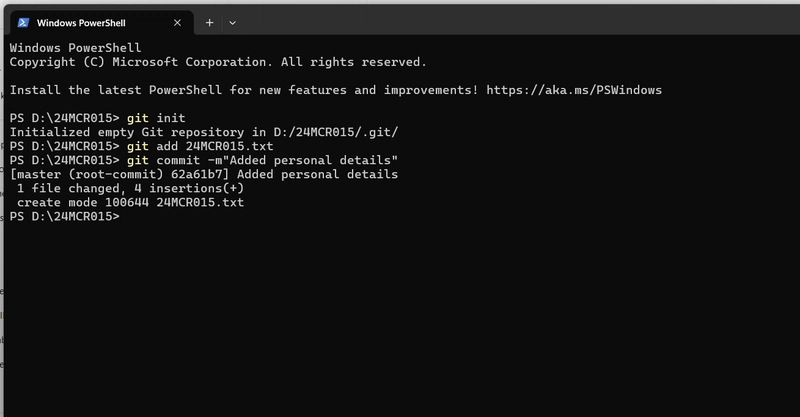
Task: Click the Microsoft Corporation copyright line
Action: click(218, 62)
